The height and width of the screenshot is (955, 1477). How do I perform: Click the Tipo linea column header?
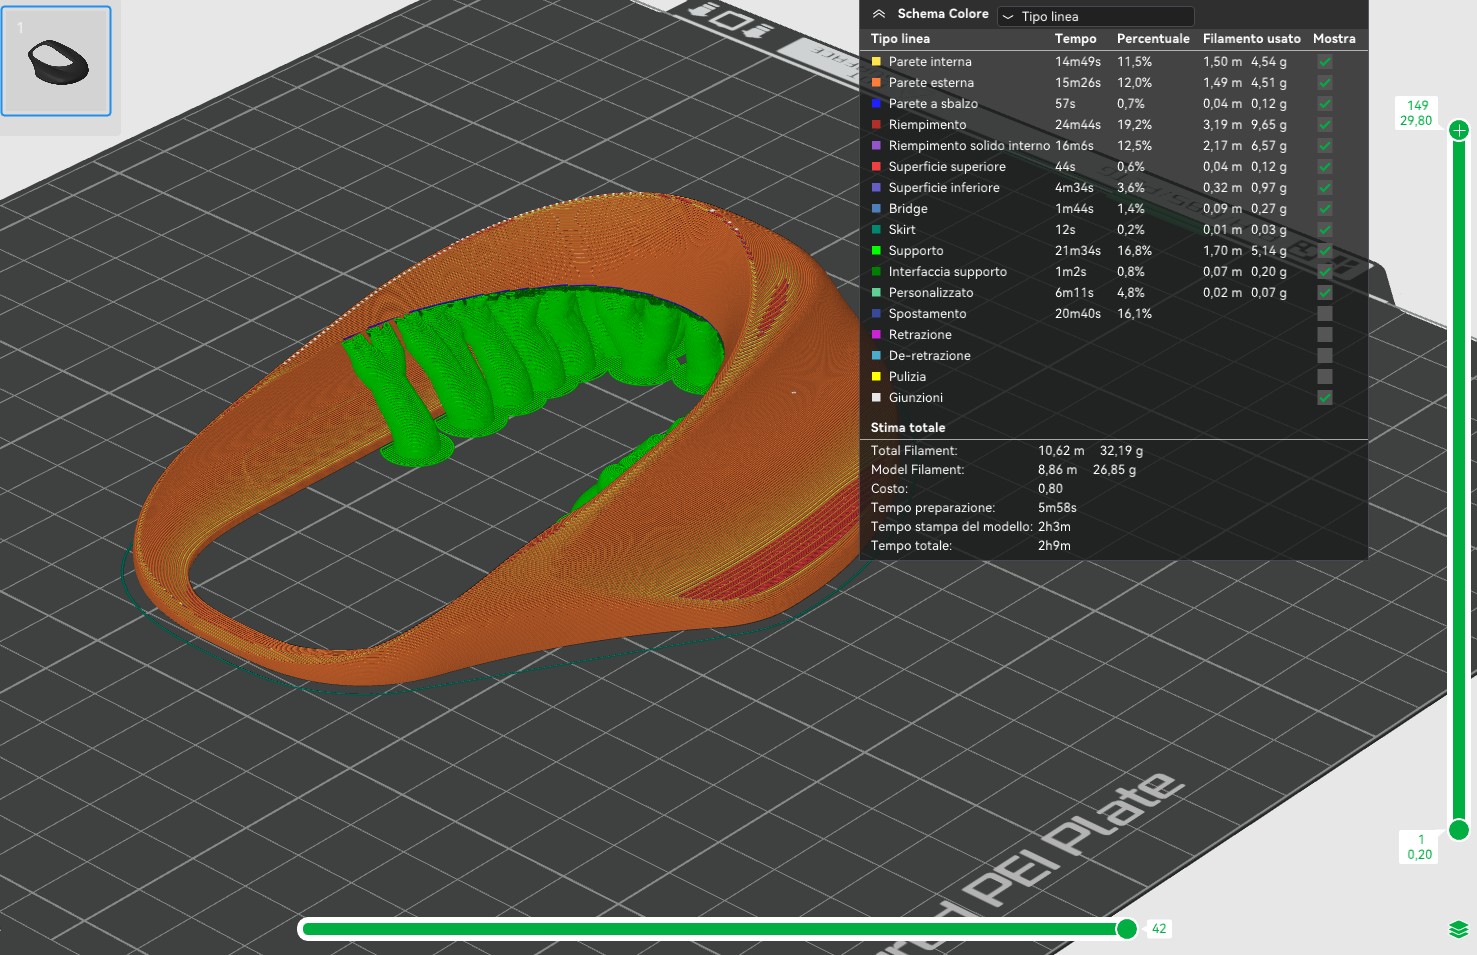(x=900, y=38)
